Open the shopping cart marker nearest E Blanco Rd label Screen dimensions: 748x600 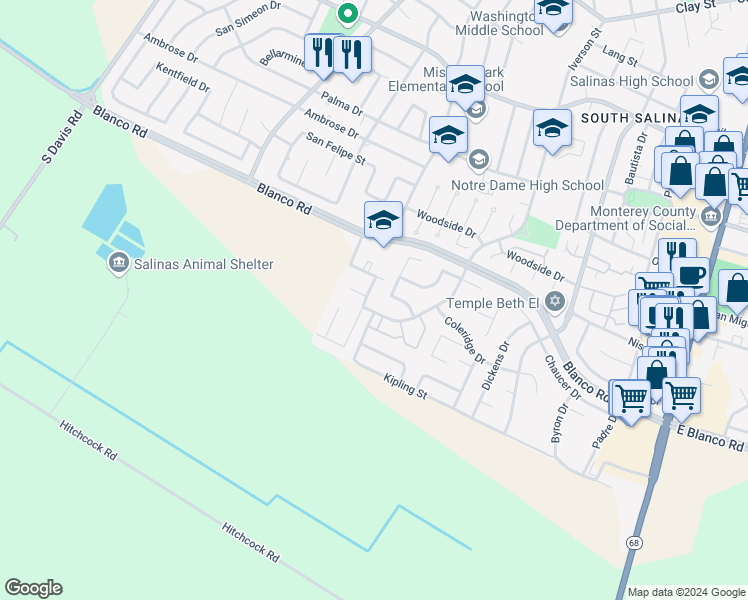click(682, 399)
